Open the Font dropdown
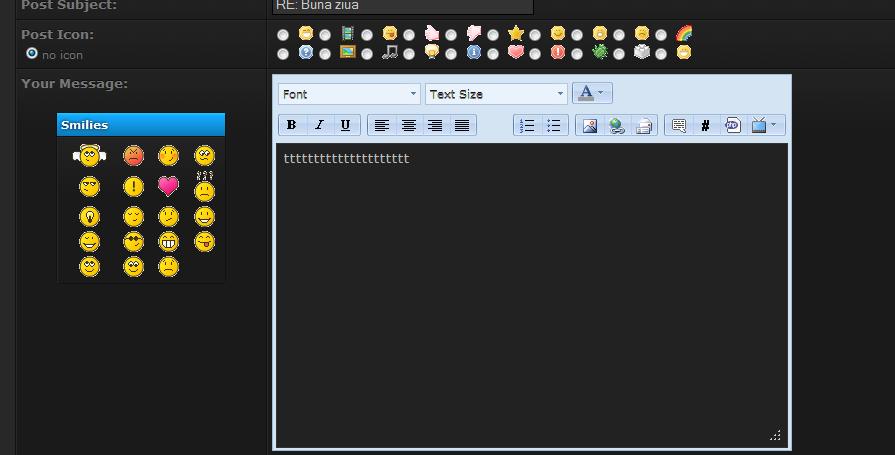 click(x=349, y=94)
